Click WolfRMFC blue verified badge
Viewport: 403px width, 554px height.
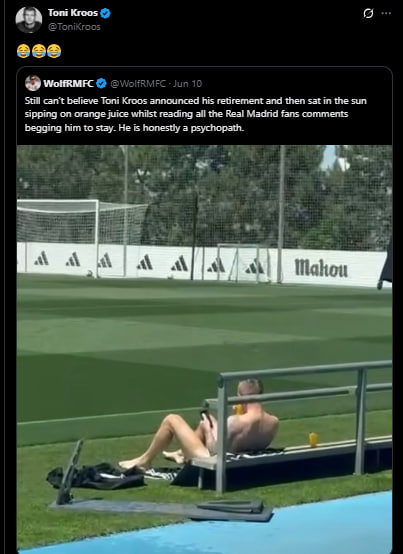[x=101, y=83]
